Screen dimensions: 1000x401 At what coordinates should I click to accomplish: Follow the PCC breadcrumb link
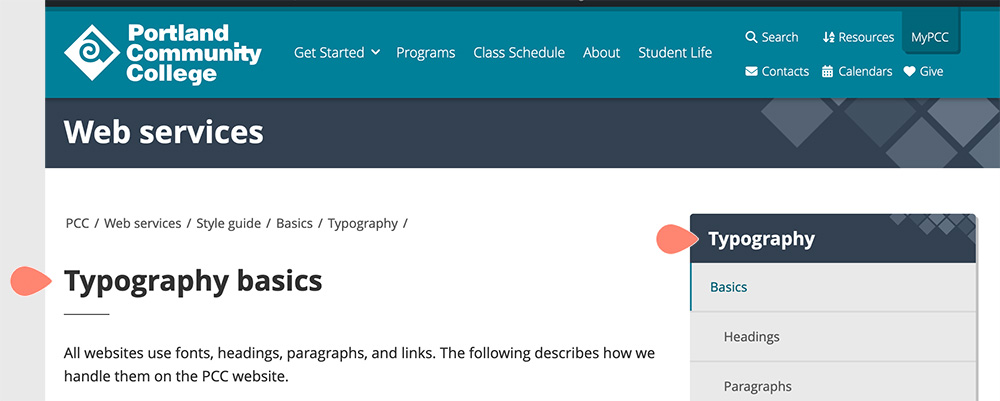(x=77, y=223)
